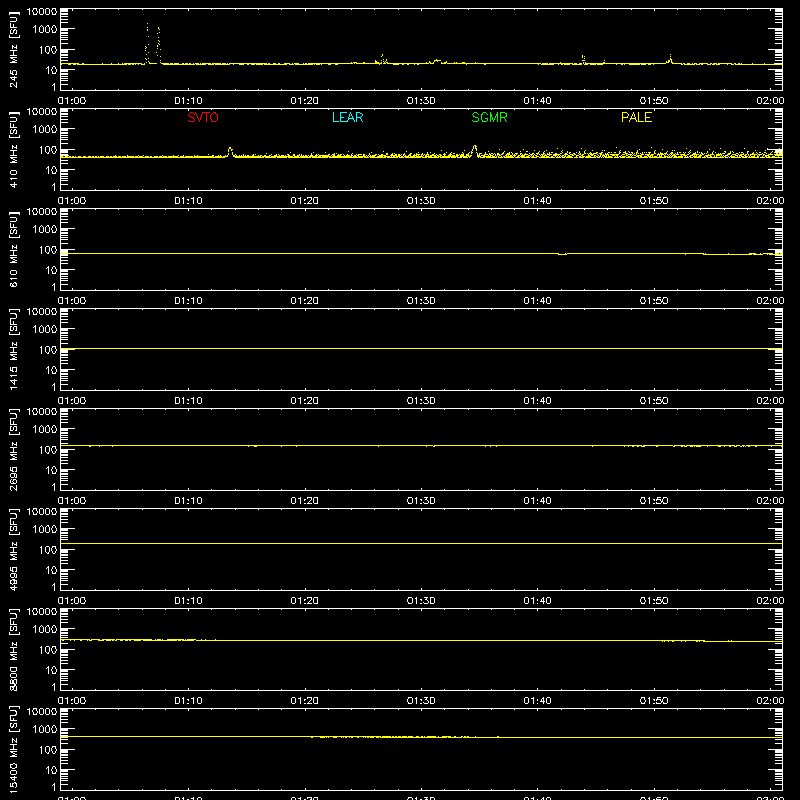Click the 01:00 time label below the 2695 MHz plot
The image size is (800, 800).
point(71,501)
